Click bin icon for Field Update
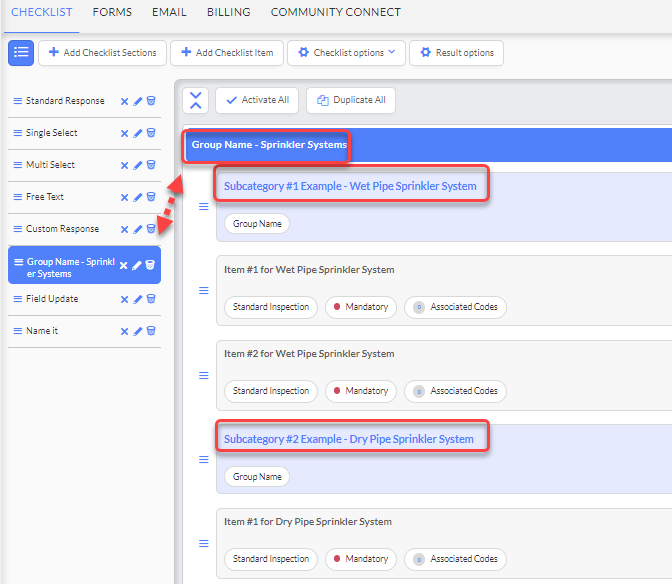Image resolution: width=672 pixels, height=584 pixels. click(x=151, y=299)
